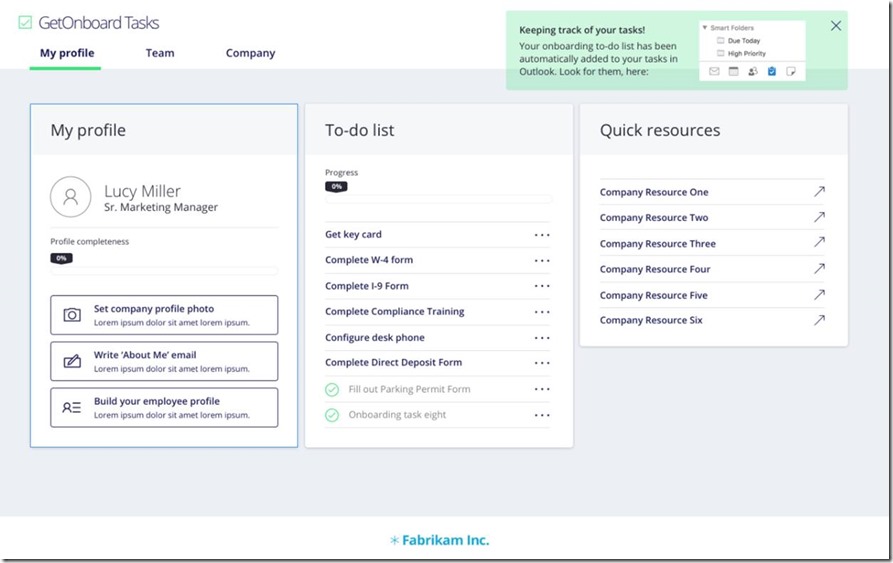This screenshot has height=563, width=893.
Task: Expand more options for Configure desk phone
Action: pos(542,338)
